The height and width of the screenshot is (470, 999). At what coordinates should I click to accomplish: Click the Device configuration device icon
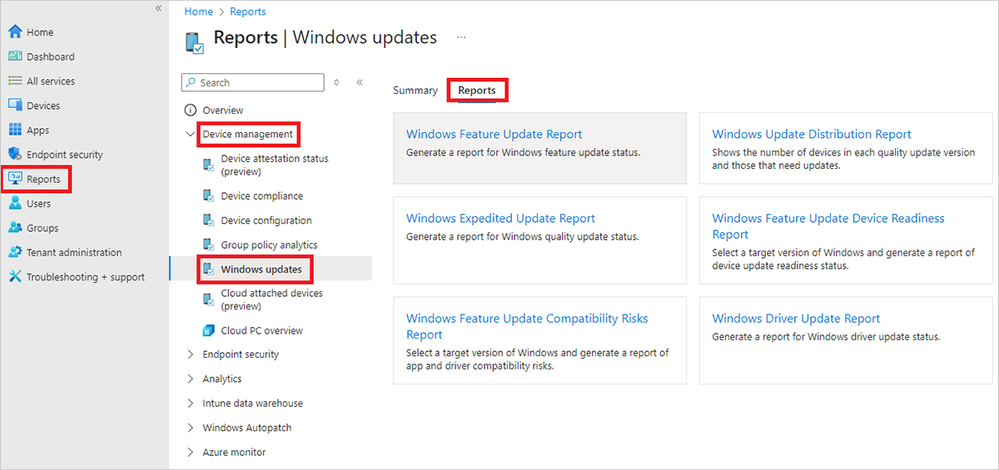[x=208, y=220]
